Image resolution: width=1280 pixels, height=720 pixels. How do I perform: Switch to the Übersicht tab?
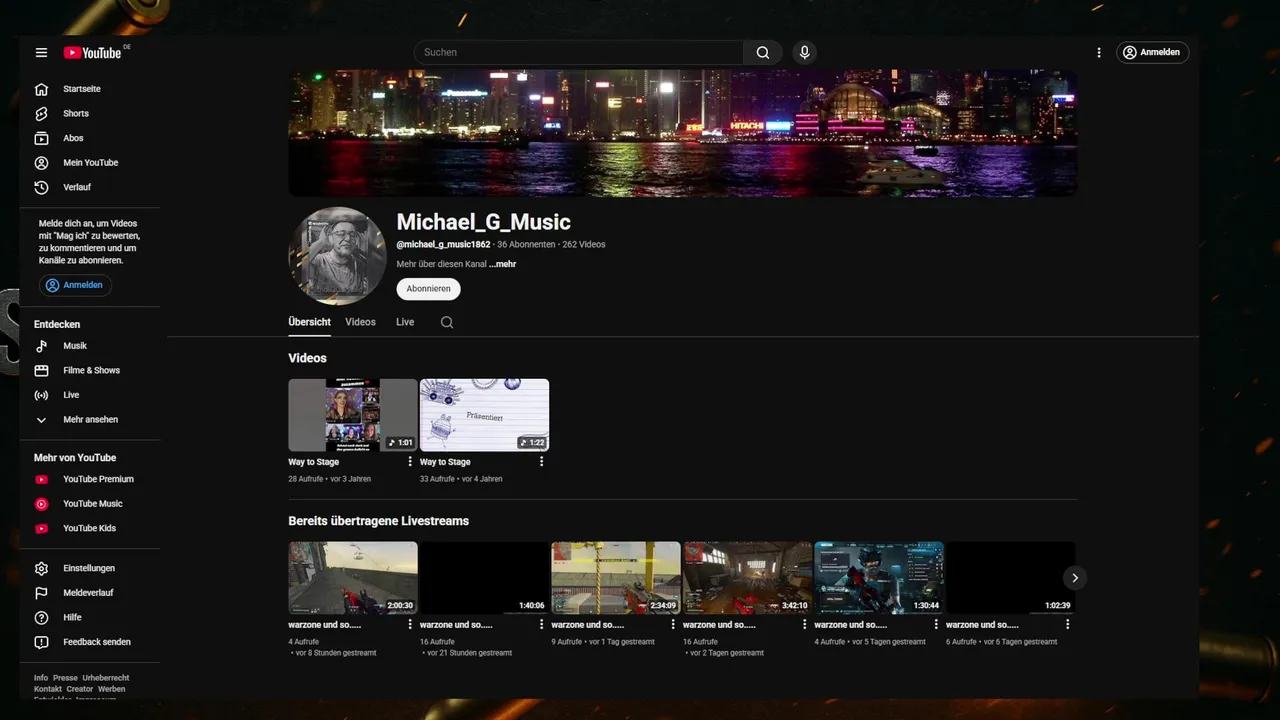[x=309, y=322]
